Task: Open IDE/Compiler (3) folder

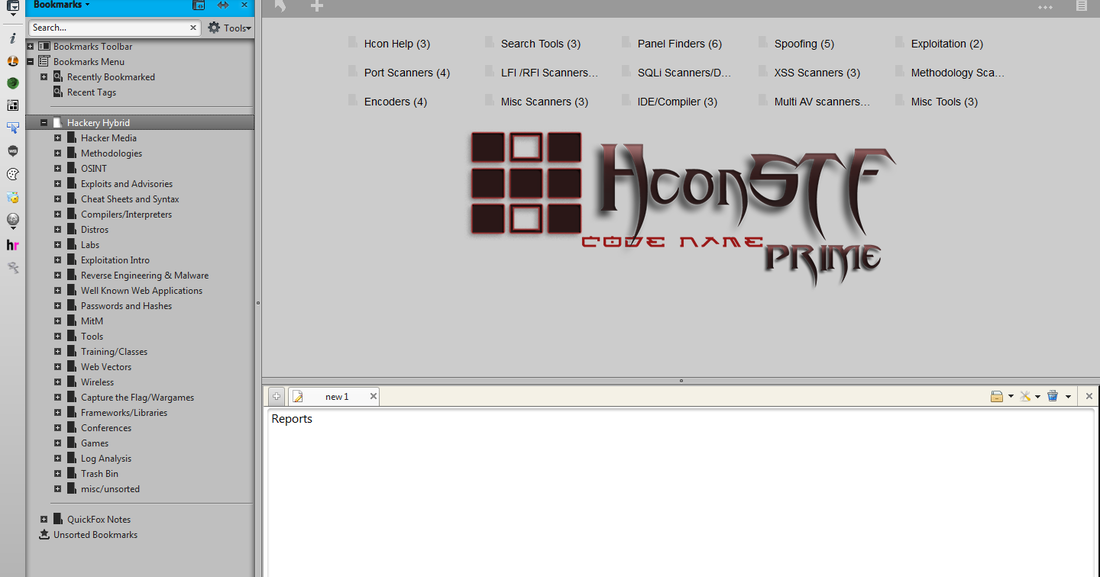Action: [670, 102]
